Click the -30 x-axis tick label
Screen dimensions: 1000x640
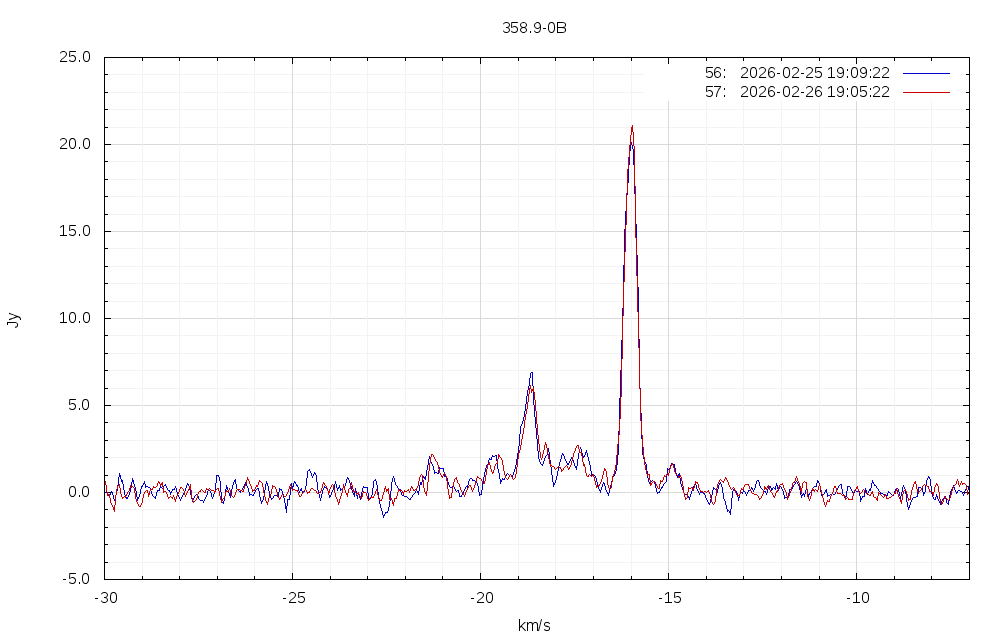pyautogui.click(x=105, y=597)
